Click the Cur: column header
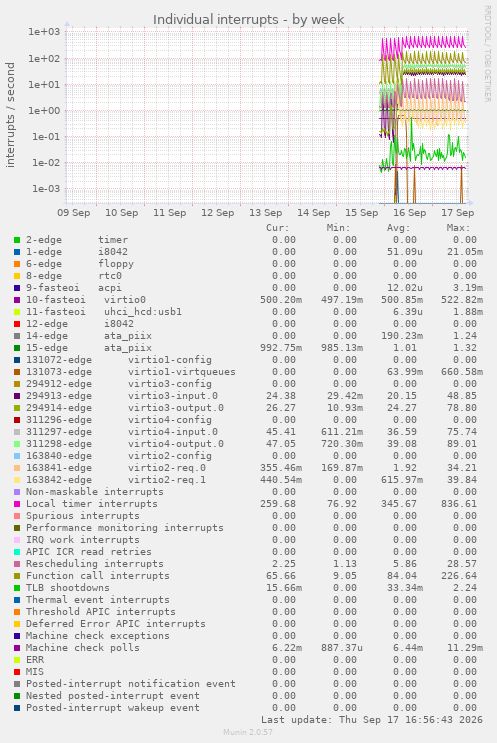497x743 pixels. click(278, 228)
